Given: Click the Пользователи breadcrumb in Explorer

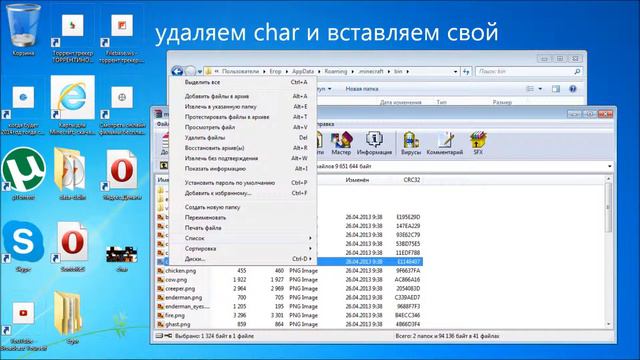Looking at the screenshot, I should coord(240,71).
